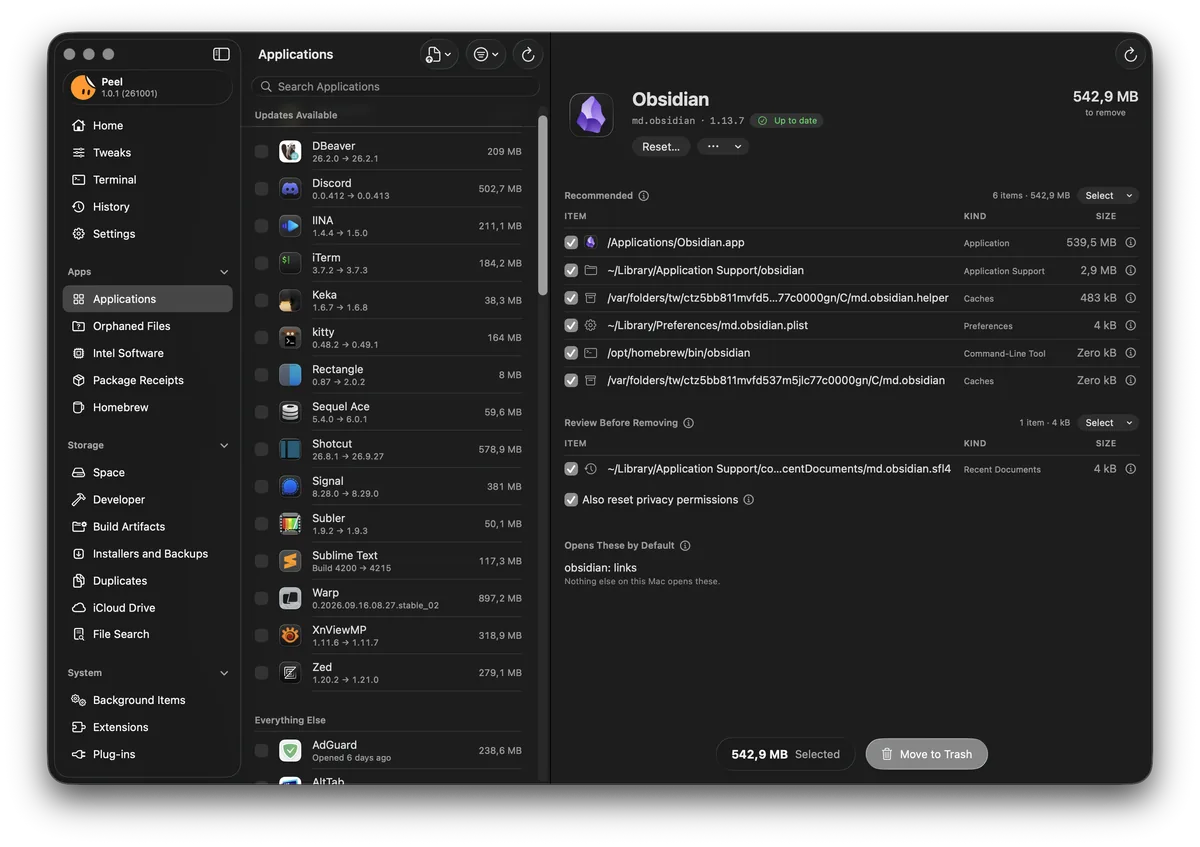Open Background Items under System
Image resolution: width=1200 pixels, height=847 pixels.
tap(147, 700)
